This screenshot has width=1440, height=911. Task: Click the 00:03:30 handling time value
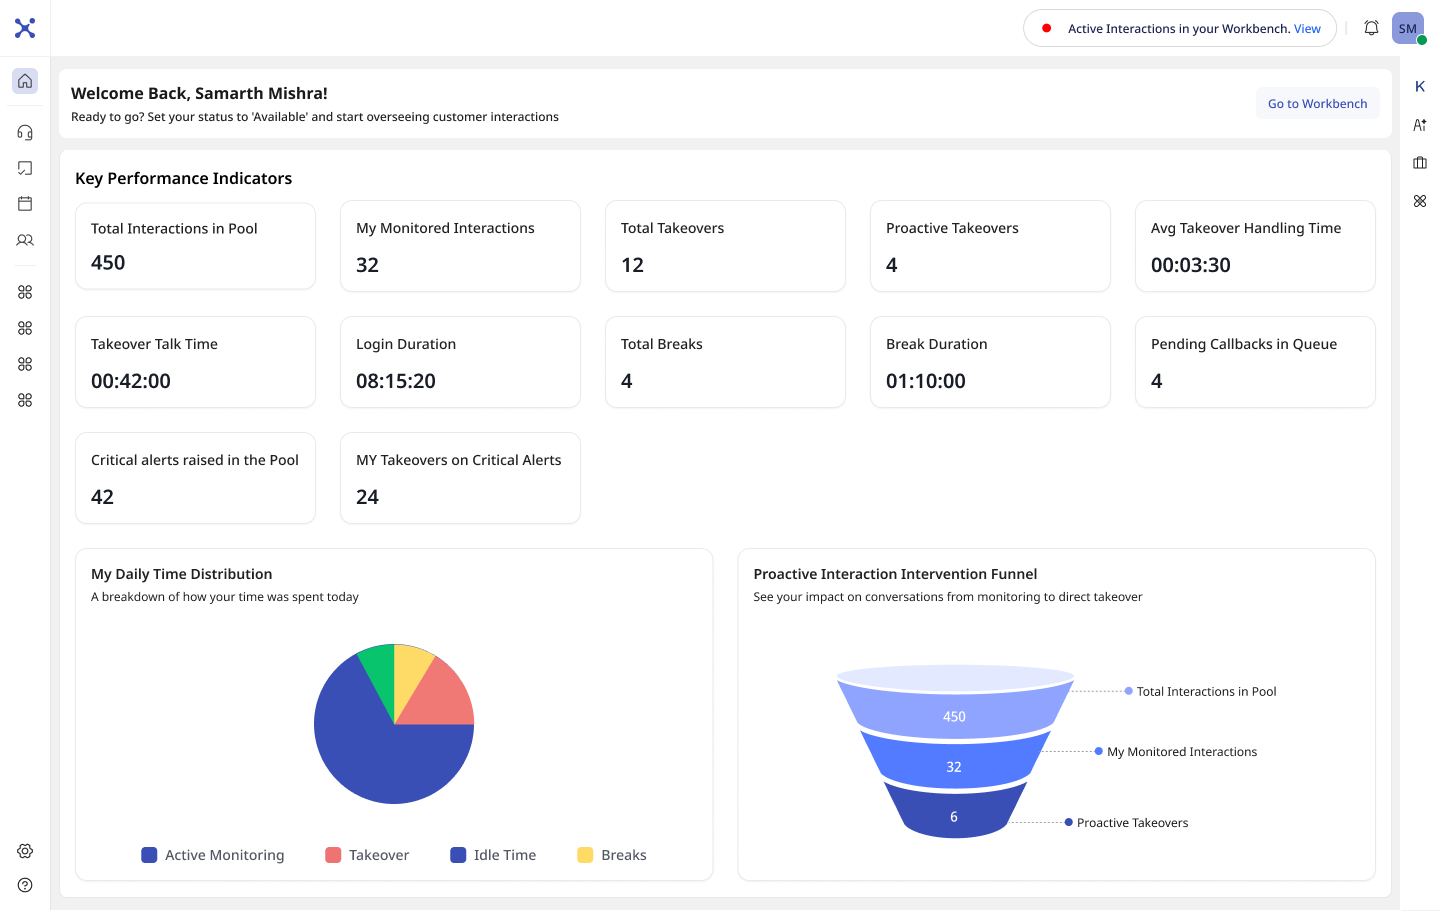(x=1191, y=265)
